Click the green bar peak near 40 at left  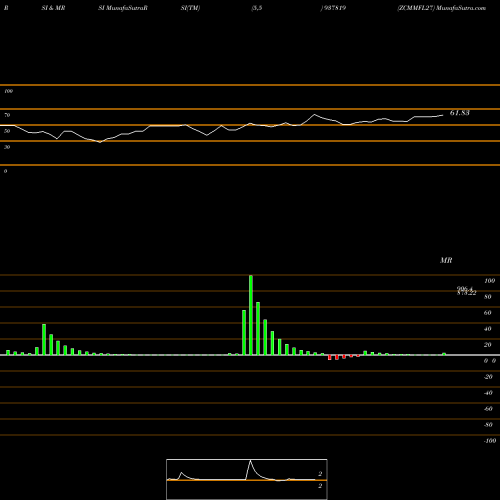[x=44, y=339]
